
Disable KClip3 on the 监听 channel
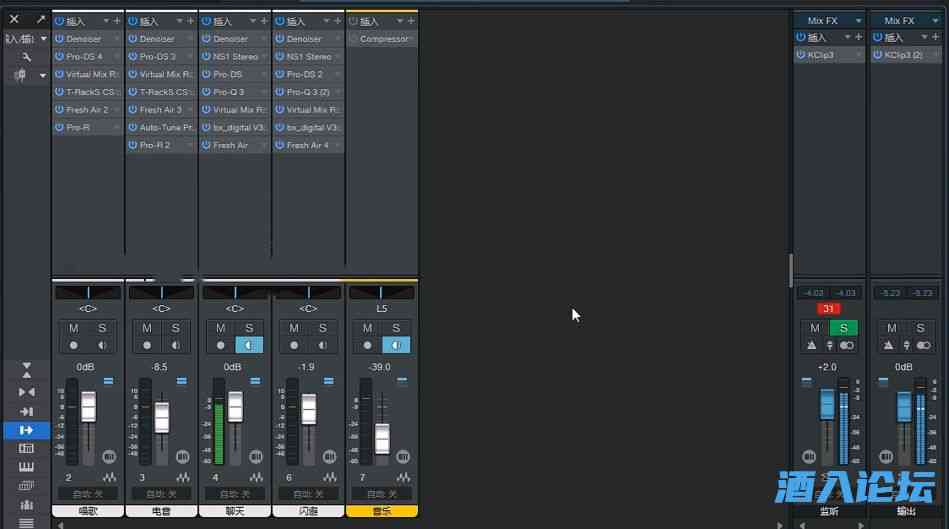pos(800,55)
